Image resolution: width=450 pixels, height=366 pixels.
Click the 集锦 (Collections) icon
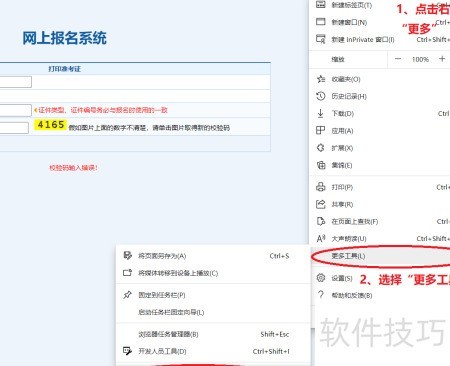[x=321, y=165]
